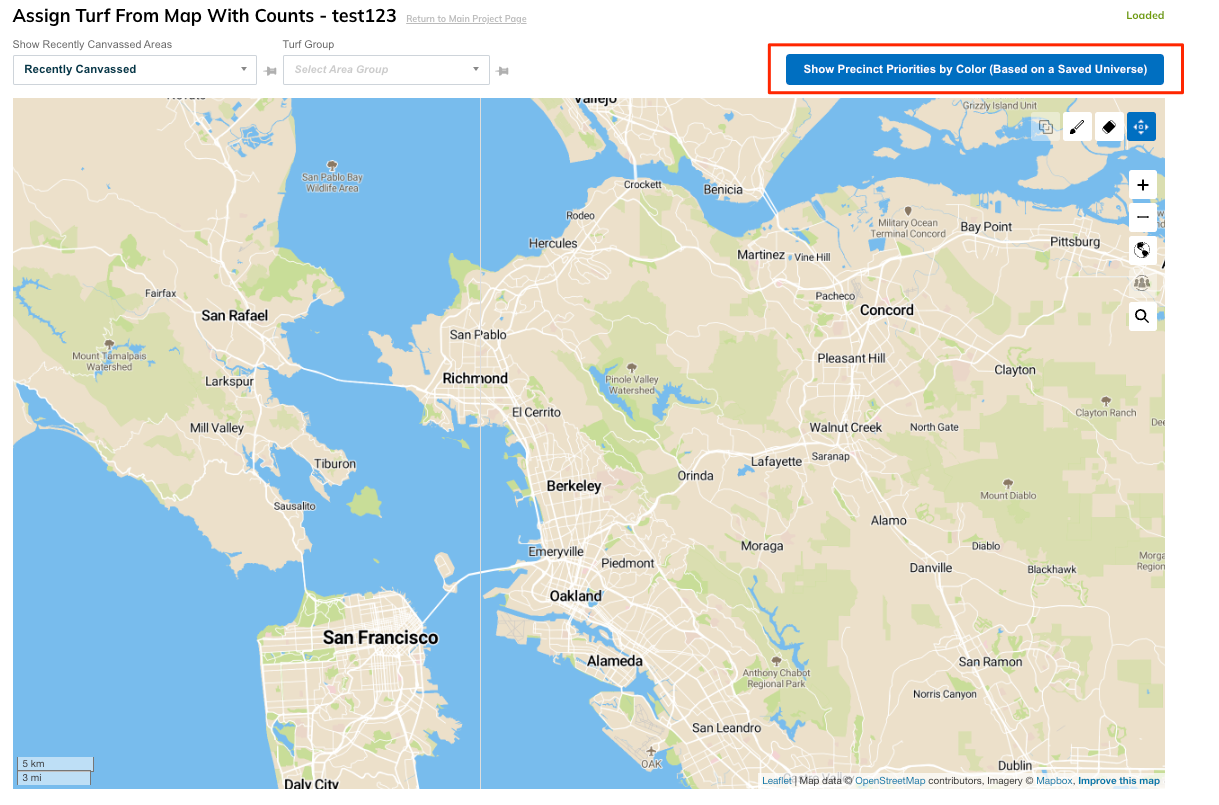Click pin icon beside Turf Group dropdown
Screen dimensions: 1219x805
pos(503,70)
